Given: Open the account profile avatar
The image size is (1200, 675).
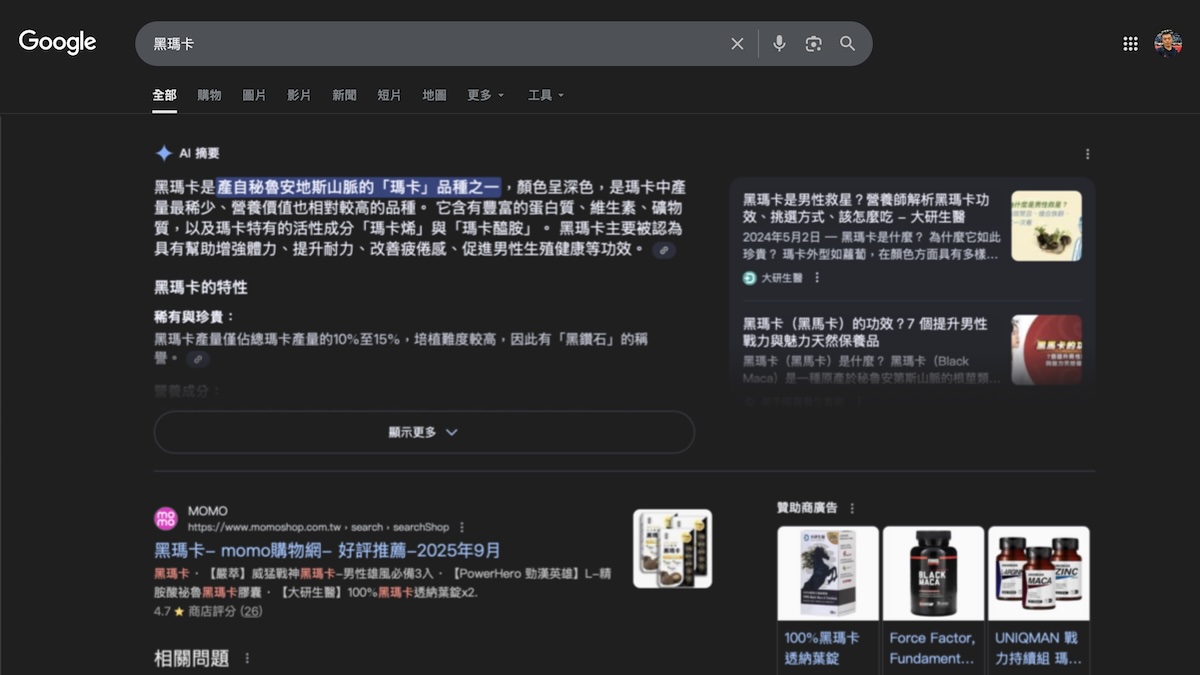Looking at the screenshot, I should point(1168,44).
